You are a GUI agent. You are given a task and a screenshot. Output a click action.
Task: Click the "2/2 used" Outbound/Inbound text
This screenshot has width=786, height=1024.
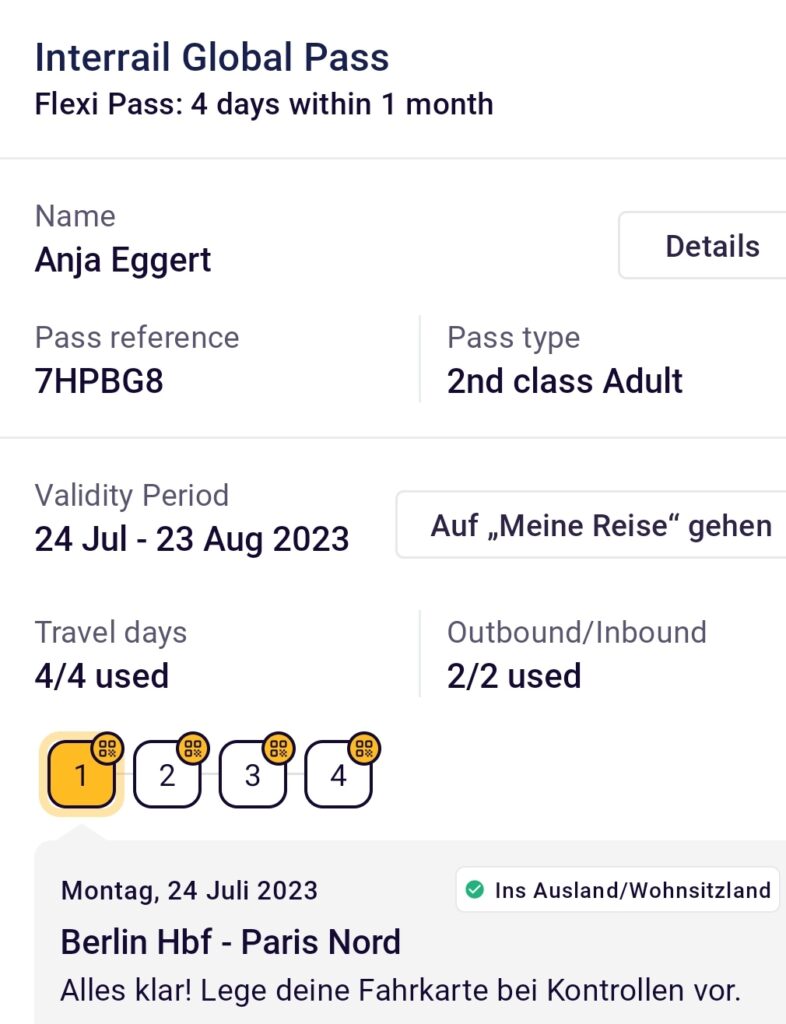tap(514, 676)
